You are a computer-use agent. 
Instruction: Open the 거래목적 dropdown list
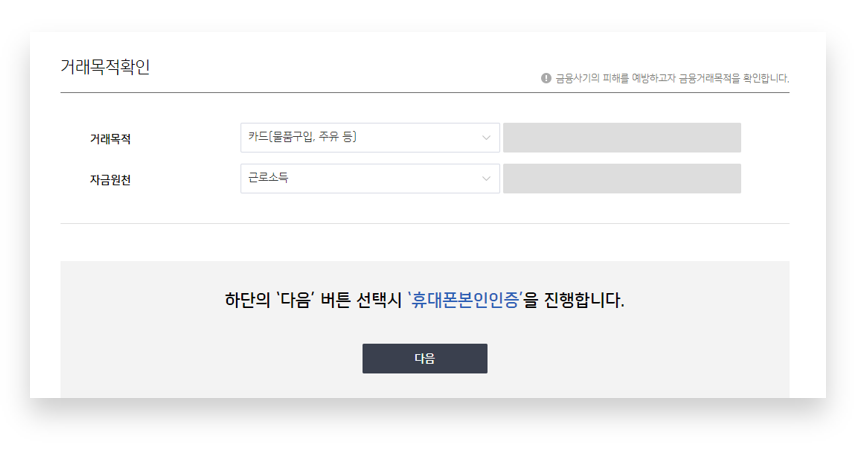[369, 138]
